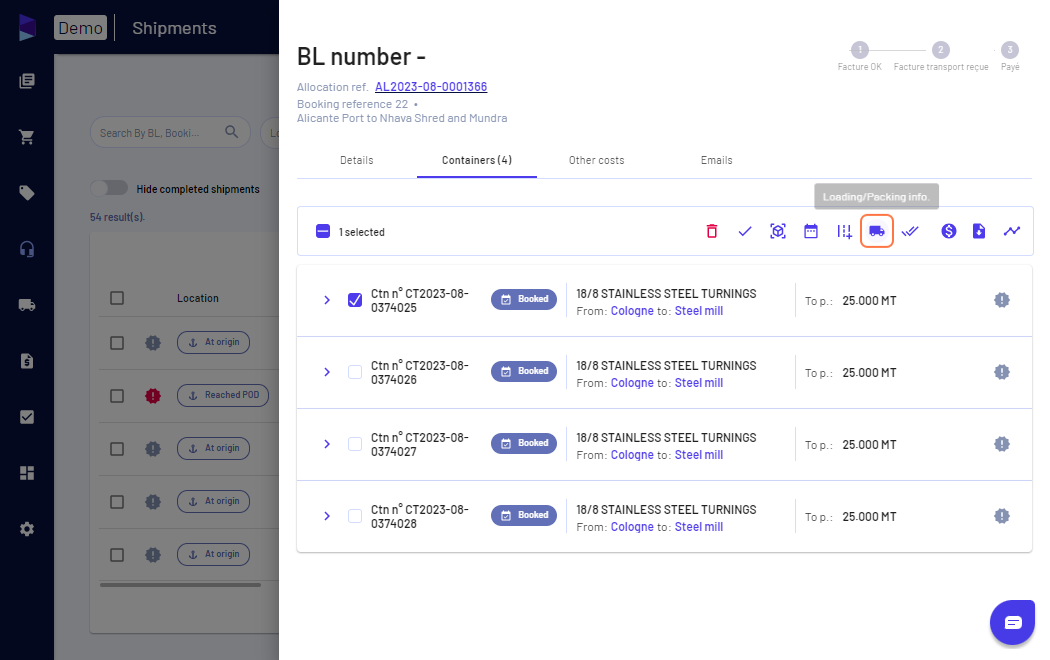Click step 2 Facture transport reçue marker
The height and width of the screenshot is (660, 1050).
940,50
